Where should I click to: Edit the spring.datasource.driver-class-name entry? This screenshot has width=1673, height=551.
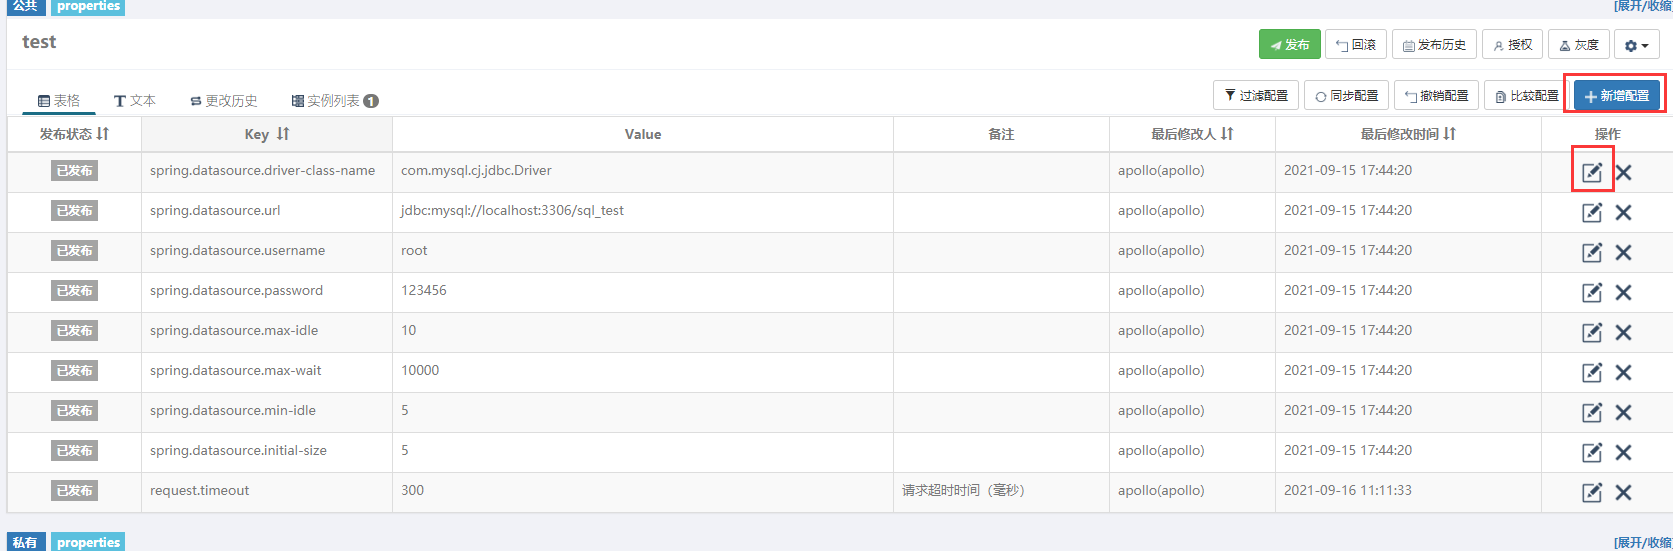[x=1592, y=172]
